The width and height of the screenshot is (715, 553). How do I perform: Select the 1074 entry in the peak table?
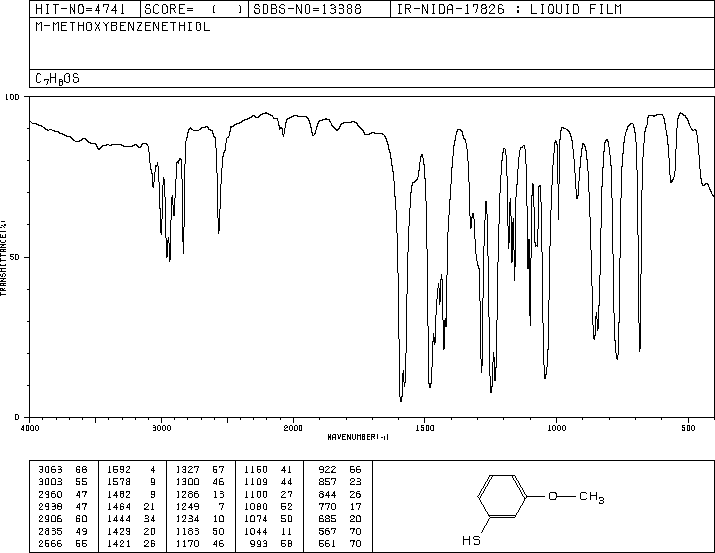256,519
